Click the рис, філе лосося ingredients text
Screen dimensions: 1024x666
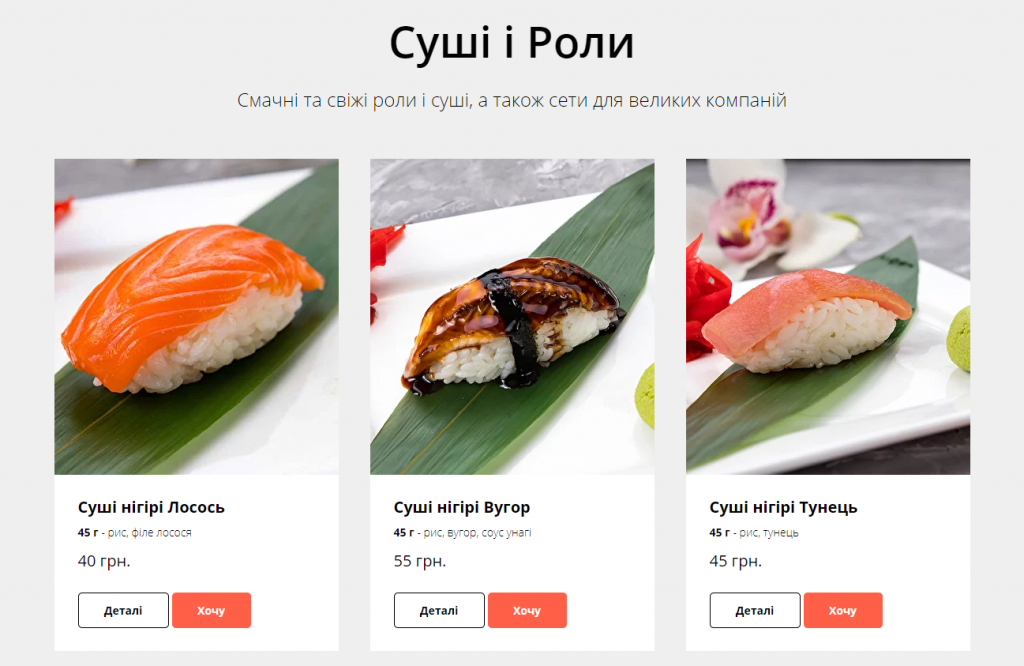(150, 533)
